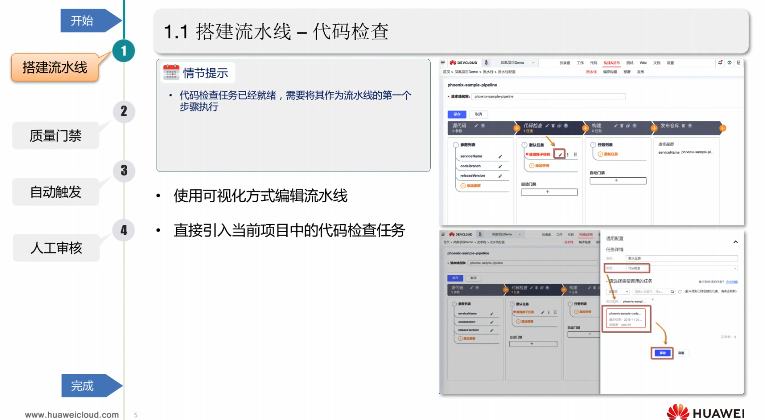Click task name field in config panel, bottom screenshot
The height and width of the screenshot is (420, 765).
682,258
